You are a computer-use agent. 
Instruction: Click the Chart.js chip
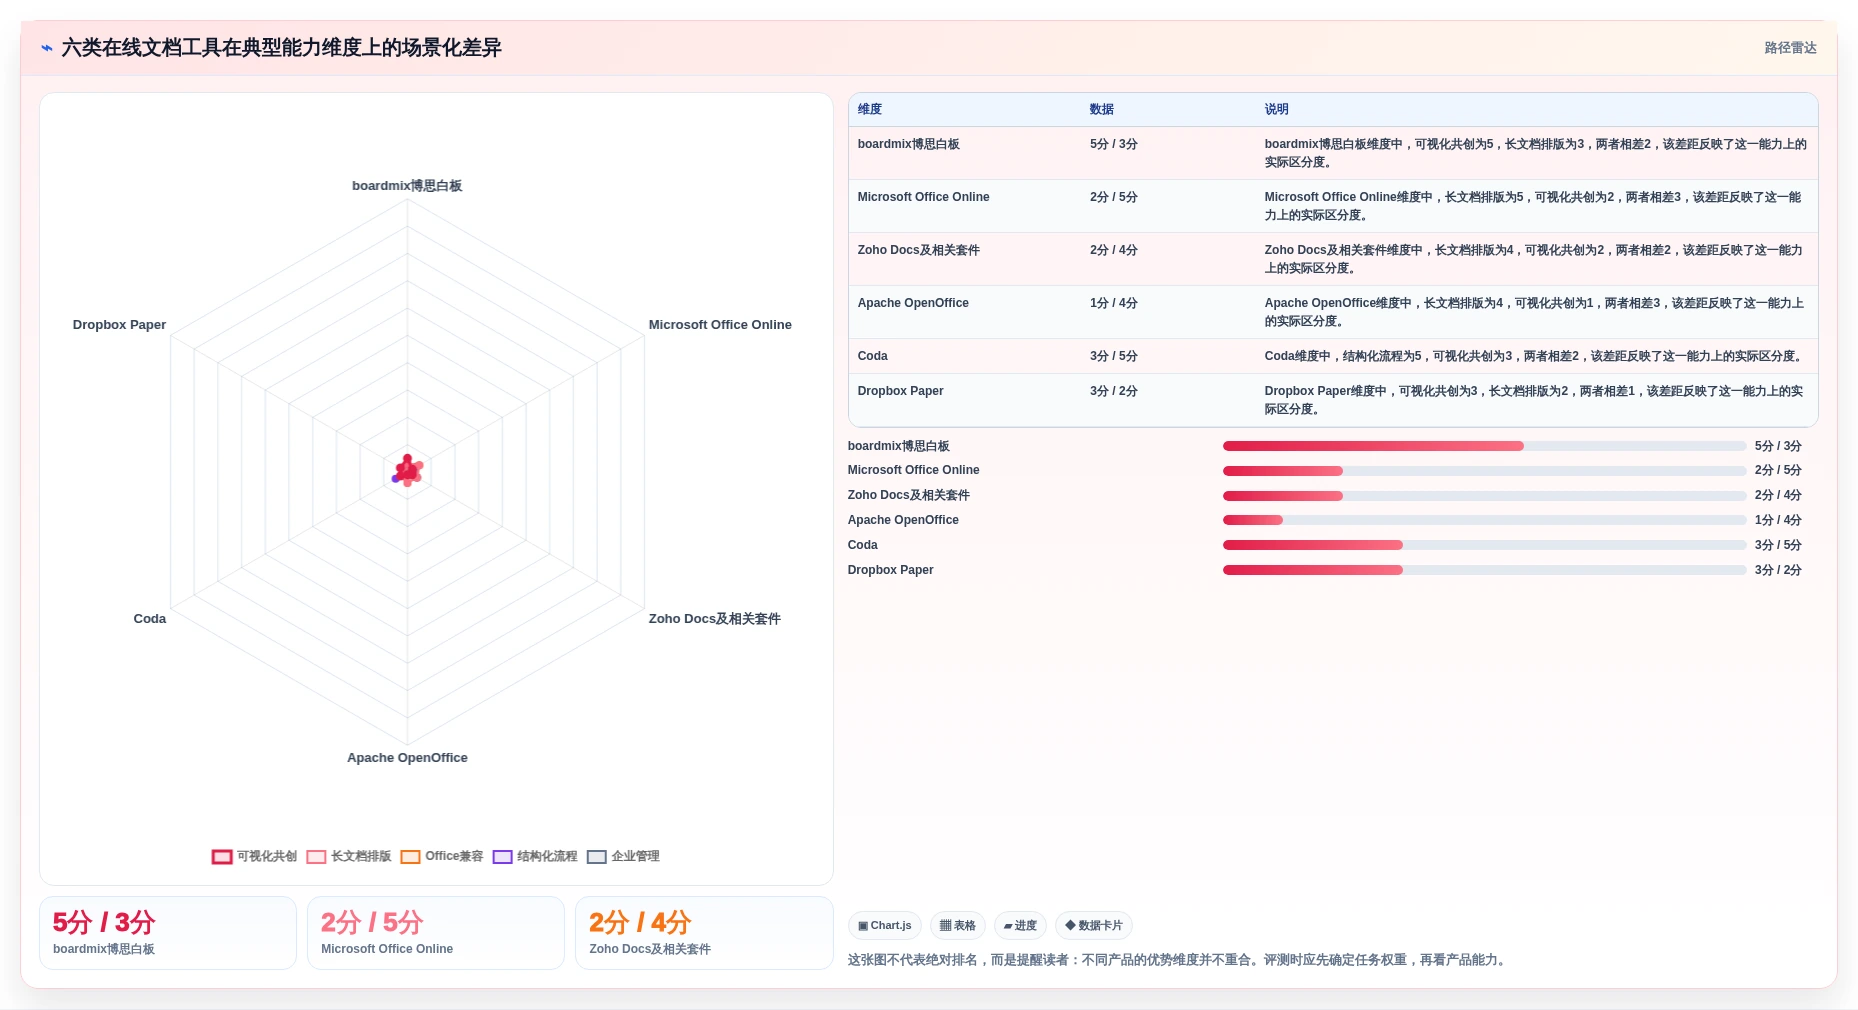coord(885,925)
